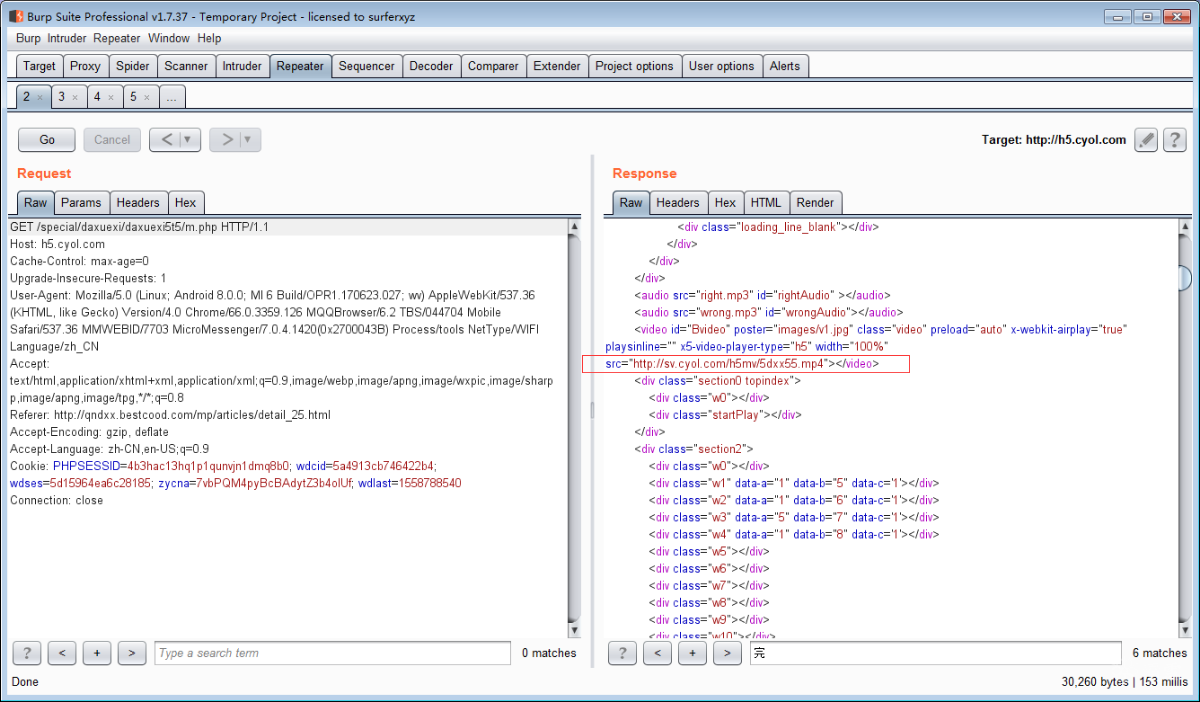
Task: Click the request pane scroll down arrow
Action: point(574,630)
